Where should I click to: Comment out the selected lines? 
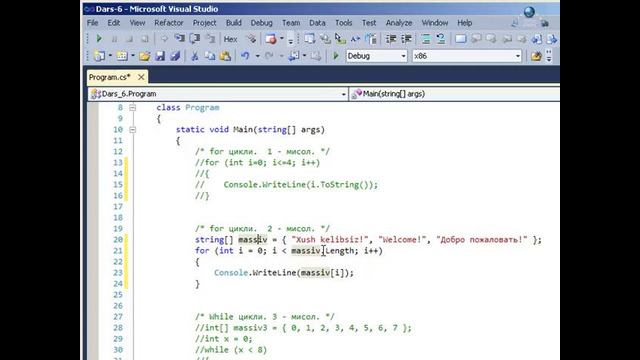(x=426, y=39)
